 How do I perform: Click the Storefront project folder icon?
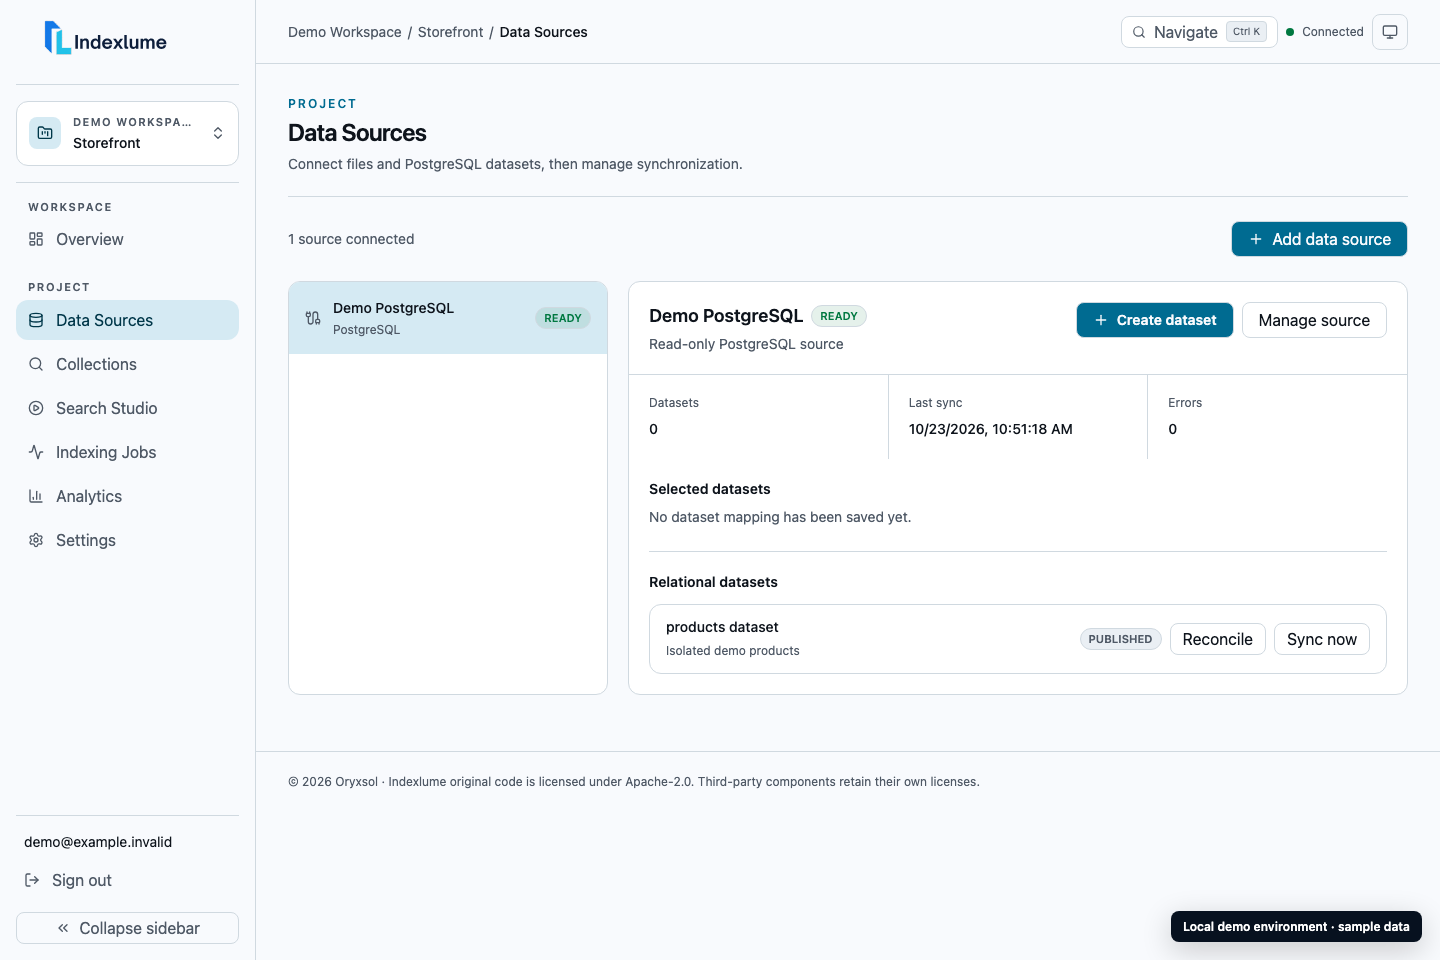point(45,133)
